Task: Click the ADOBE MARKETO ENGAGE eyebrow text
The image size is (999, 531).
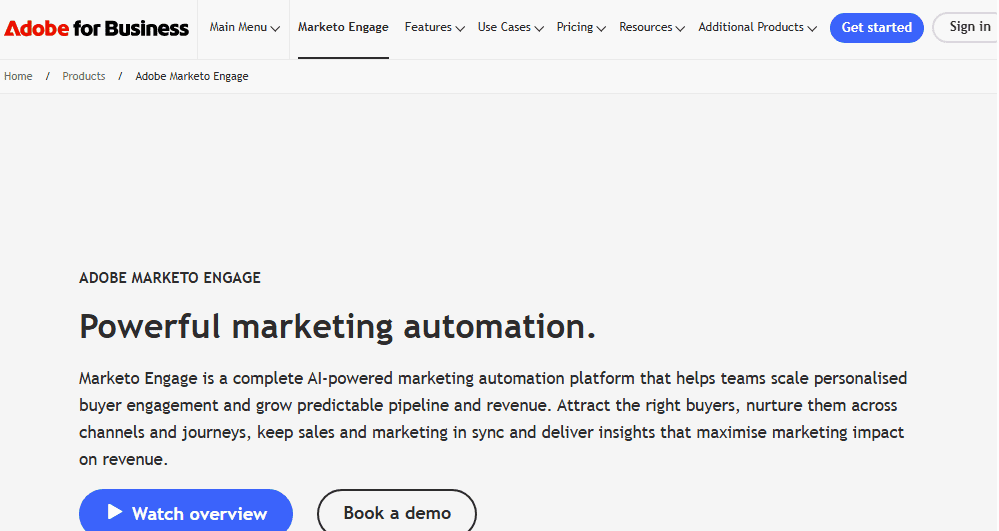Action: [170, 278]
